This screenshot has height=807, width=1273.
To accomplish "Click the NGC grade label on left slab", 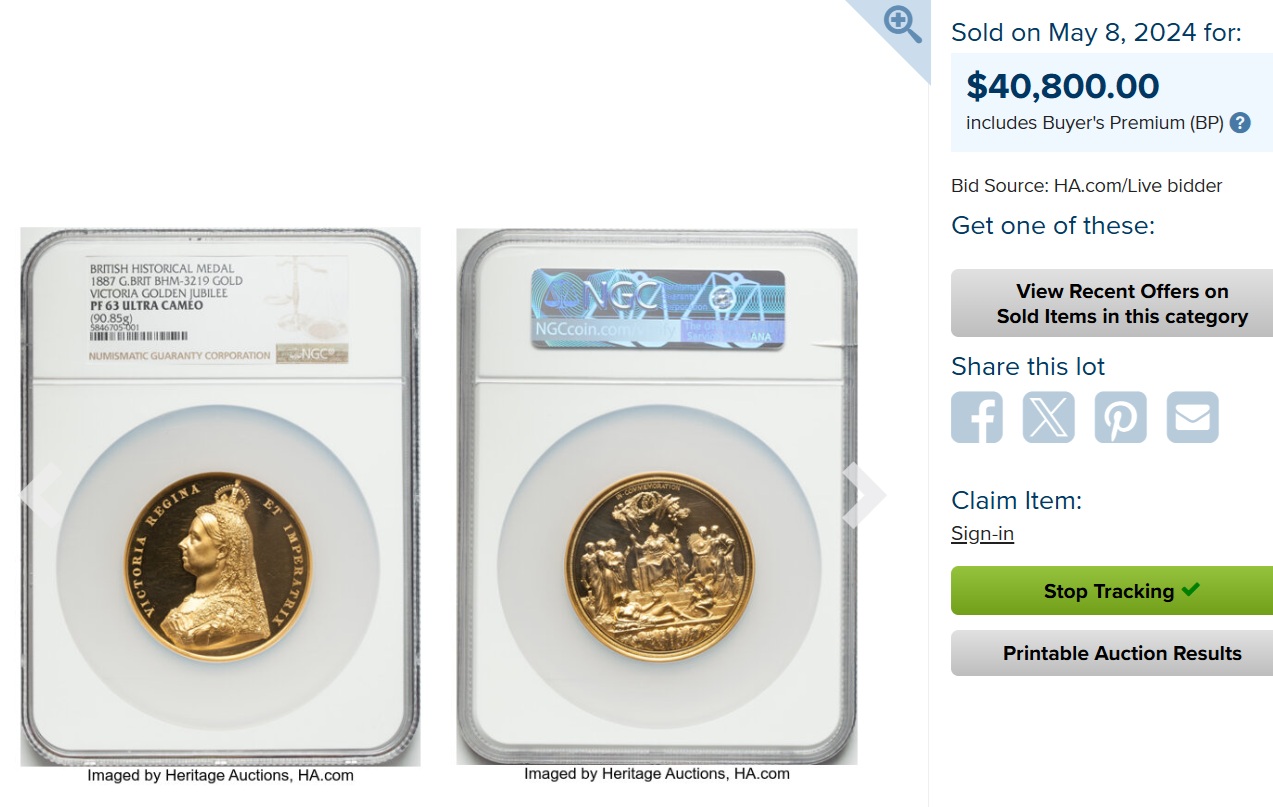I will point(218,312).
